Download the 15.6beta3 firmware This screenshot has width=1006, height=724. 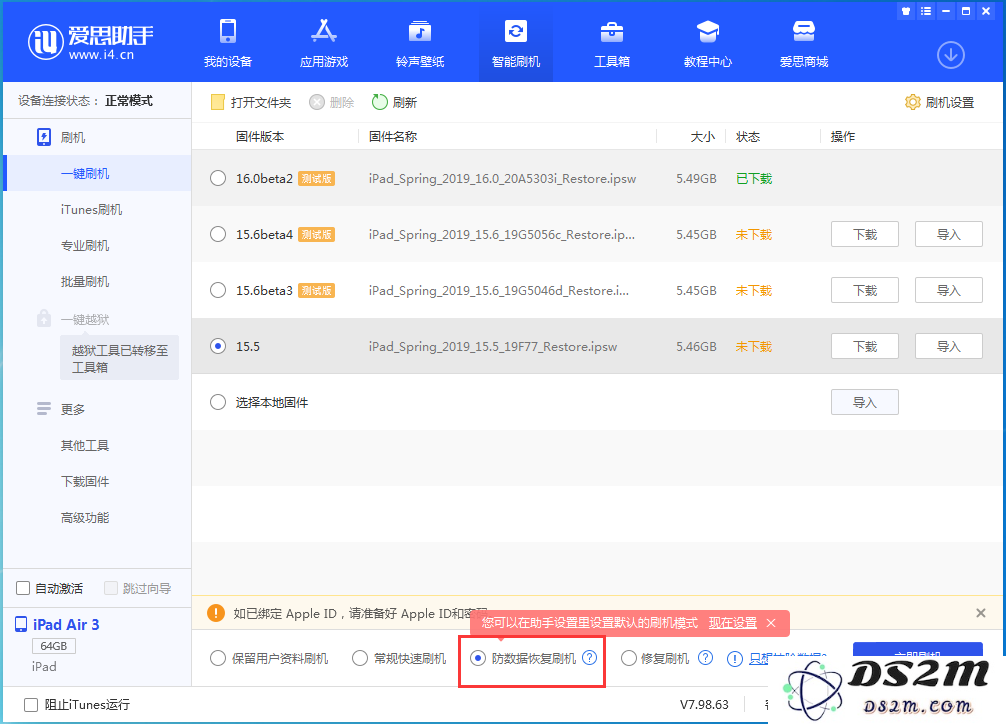click(865, 290)
